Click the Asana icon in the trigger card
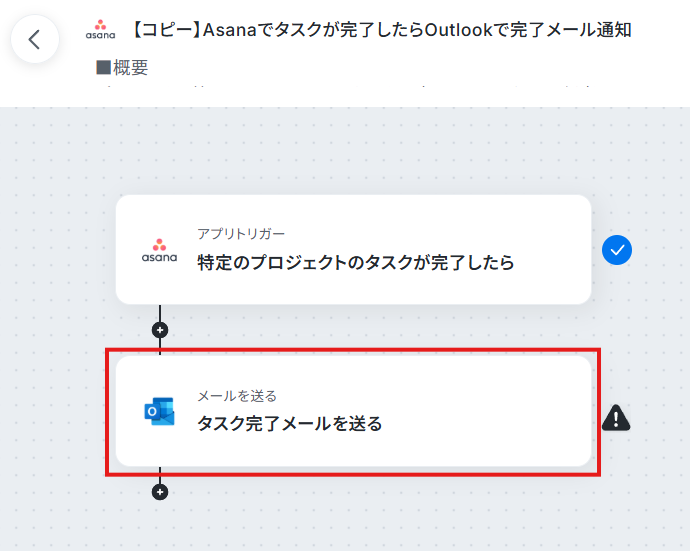Image resolution: width=690 pixels, height=551 pixels. 159,250
